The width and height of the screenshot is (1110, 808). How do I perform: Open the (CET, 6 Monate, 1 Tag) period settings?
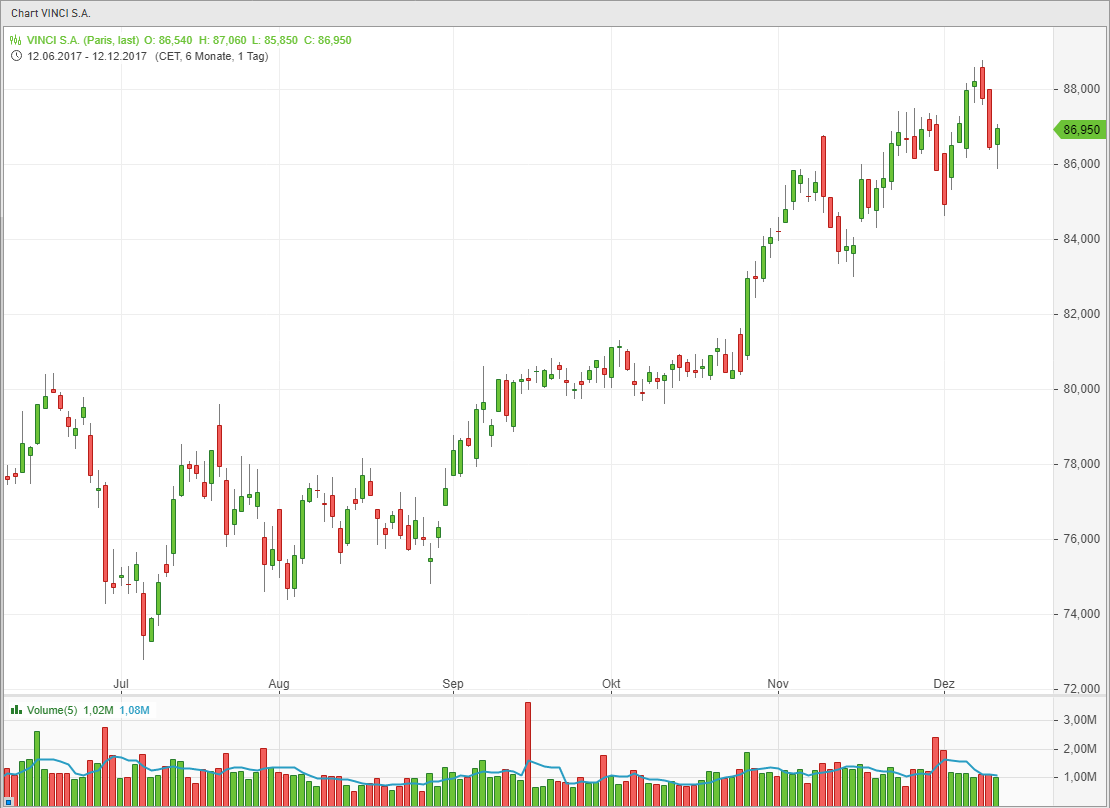pos(211,56)
